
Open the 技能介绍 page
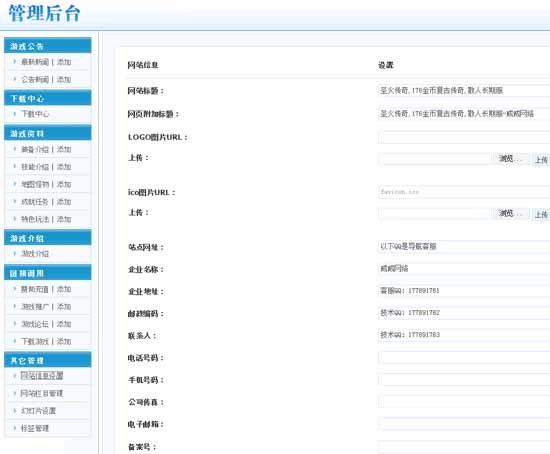click(x=35, y=167)
